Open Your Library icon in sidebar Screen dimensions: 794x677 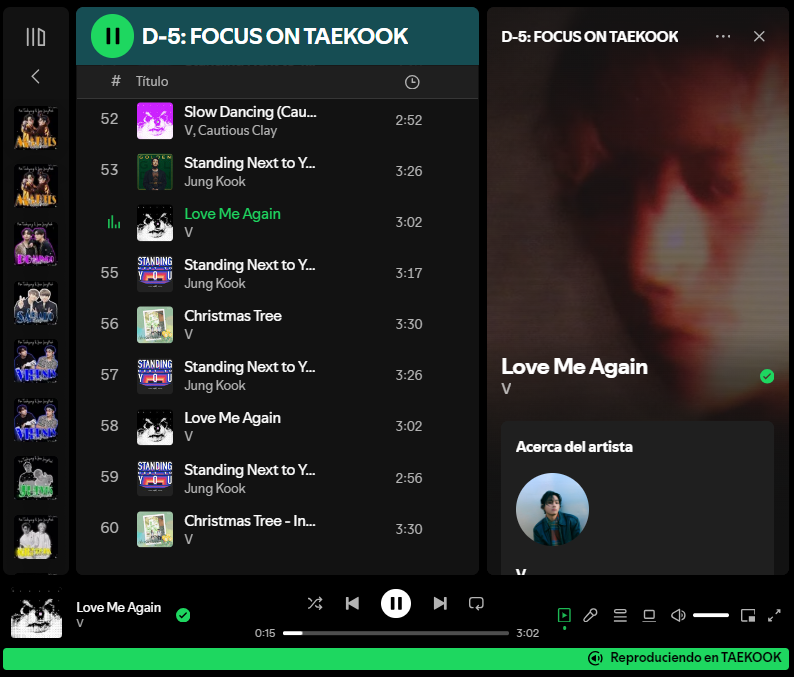pos(36,37)
